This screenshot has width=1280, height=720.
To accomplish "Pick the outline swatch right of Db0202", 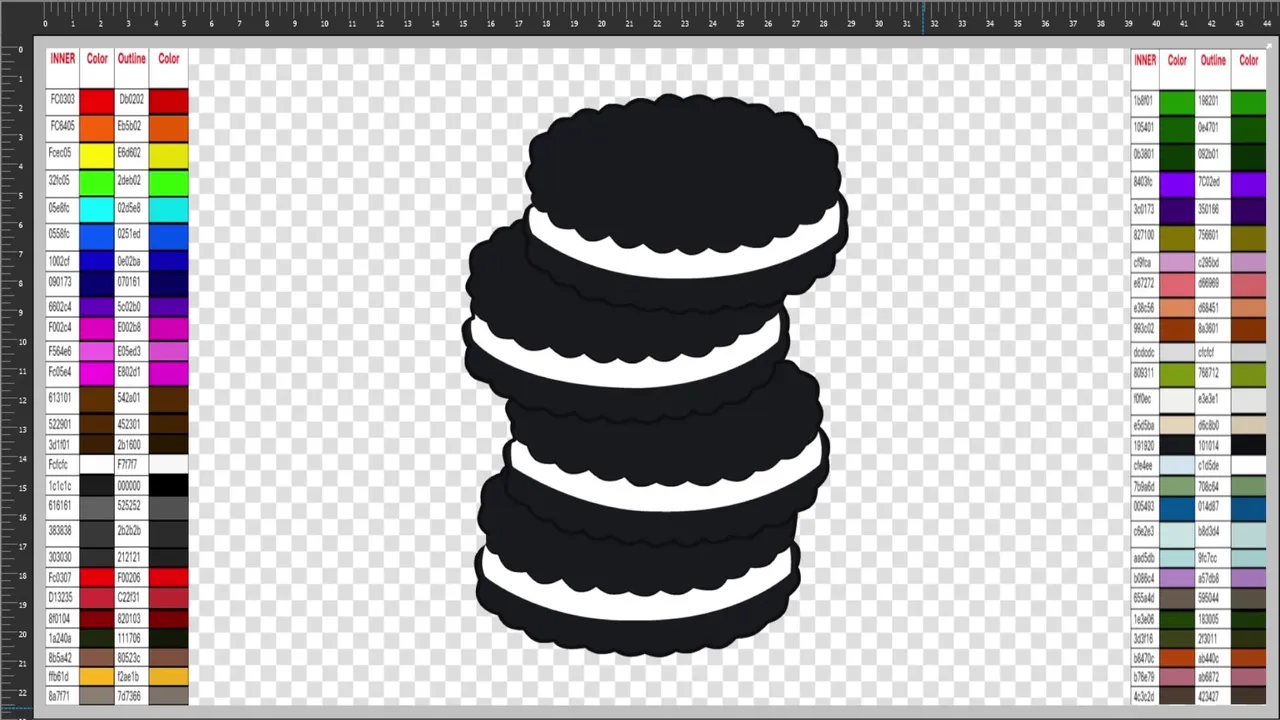I will (169, 100).
